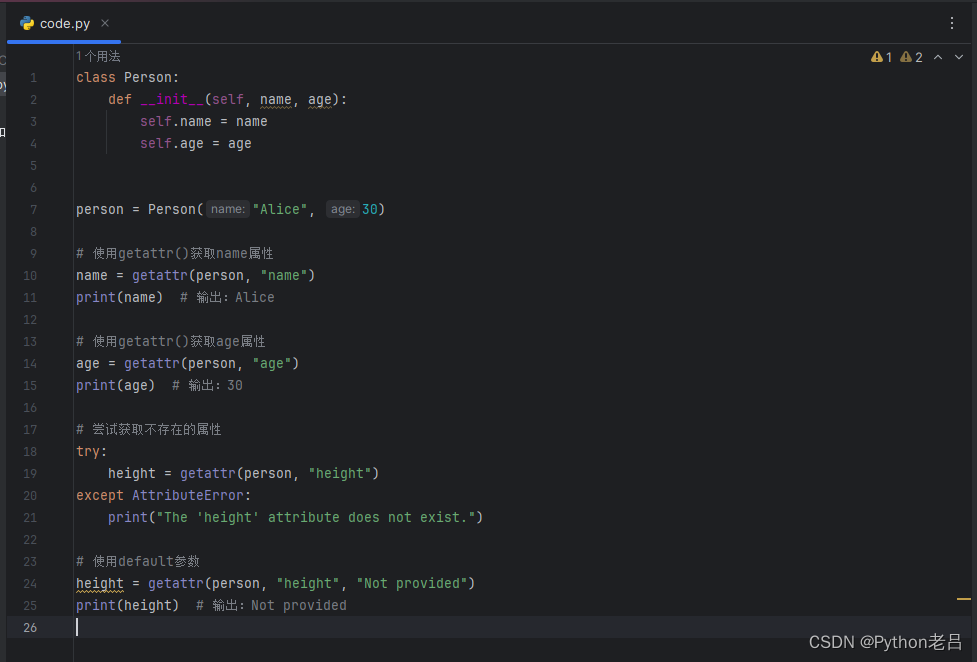The image size is (977, 662).
Task: Open the editor tab options kebab menu
Action: click(951, 23)
